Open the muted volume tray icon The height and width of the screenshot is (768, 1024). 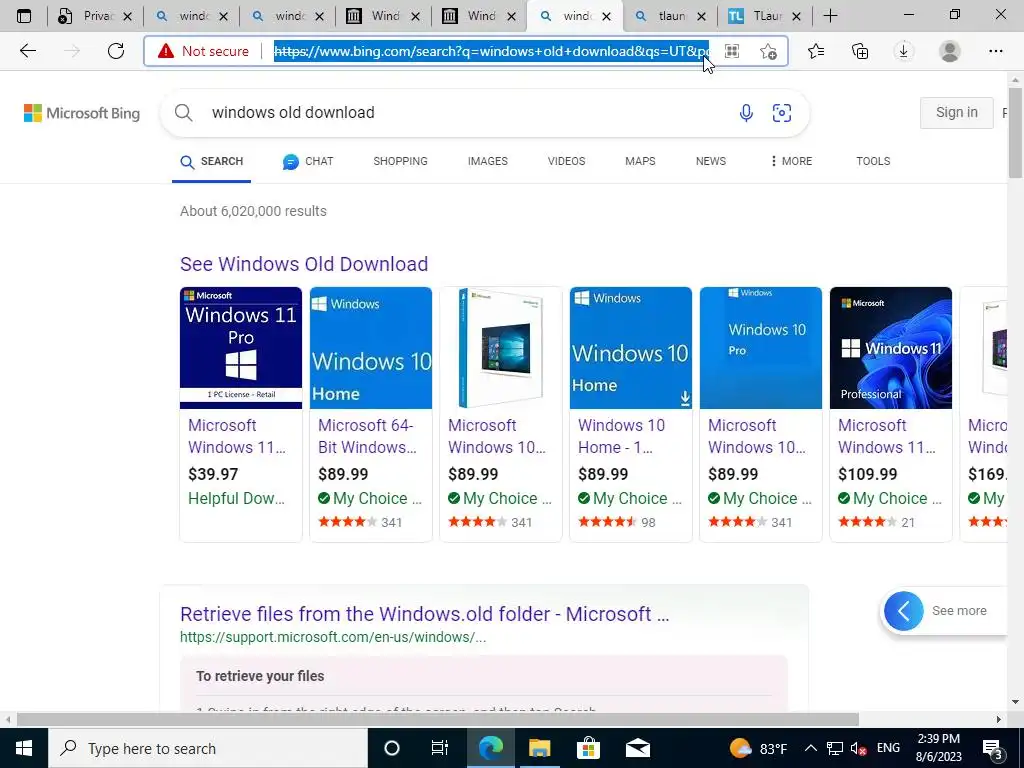pos(859,748)
